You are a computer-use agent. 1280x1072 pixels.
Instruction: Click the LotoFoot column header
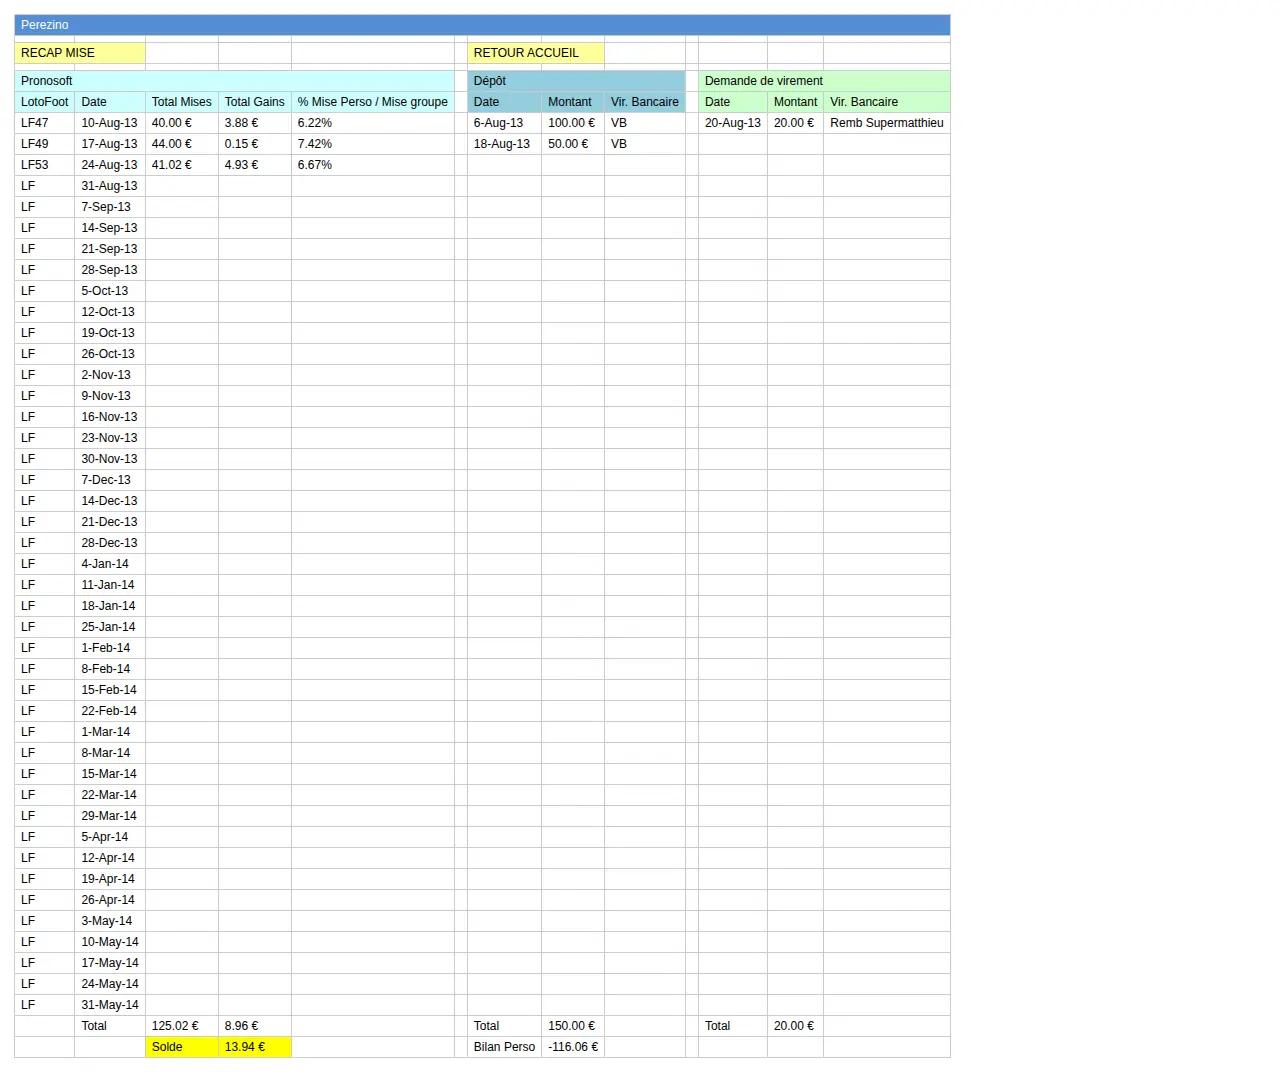[45, 102]
